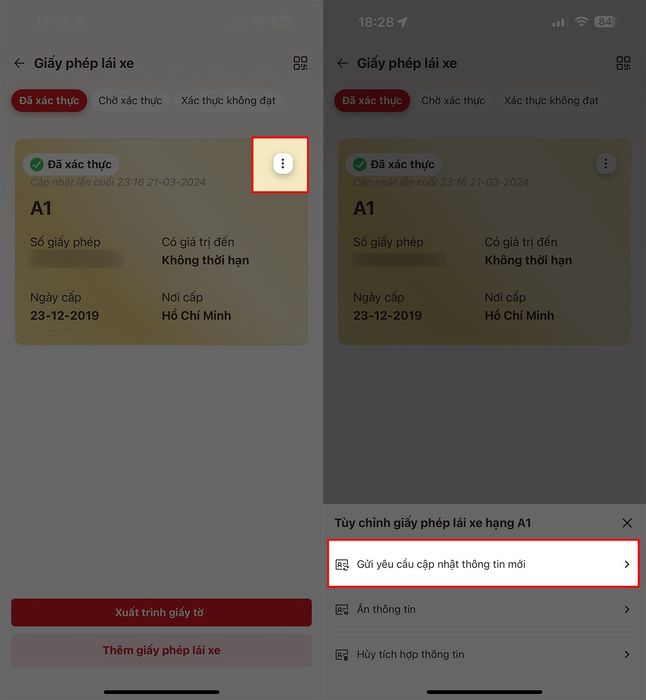The image size is (646, 700).
Task: Select Đã xác thực tab on left screen
Action: click(x=49, y=100)
